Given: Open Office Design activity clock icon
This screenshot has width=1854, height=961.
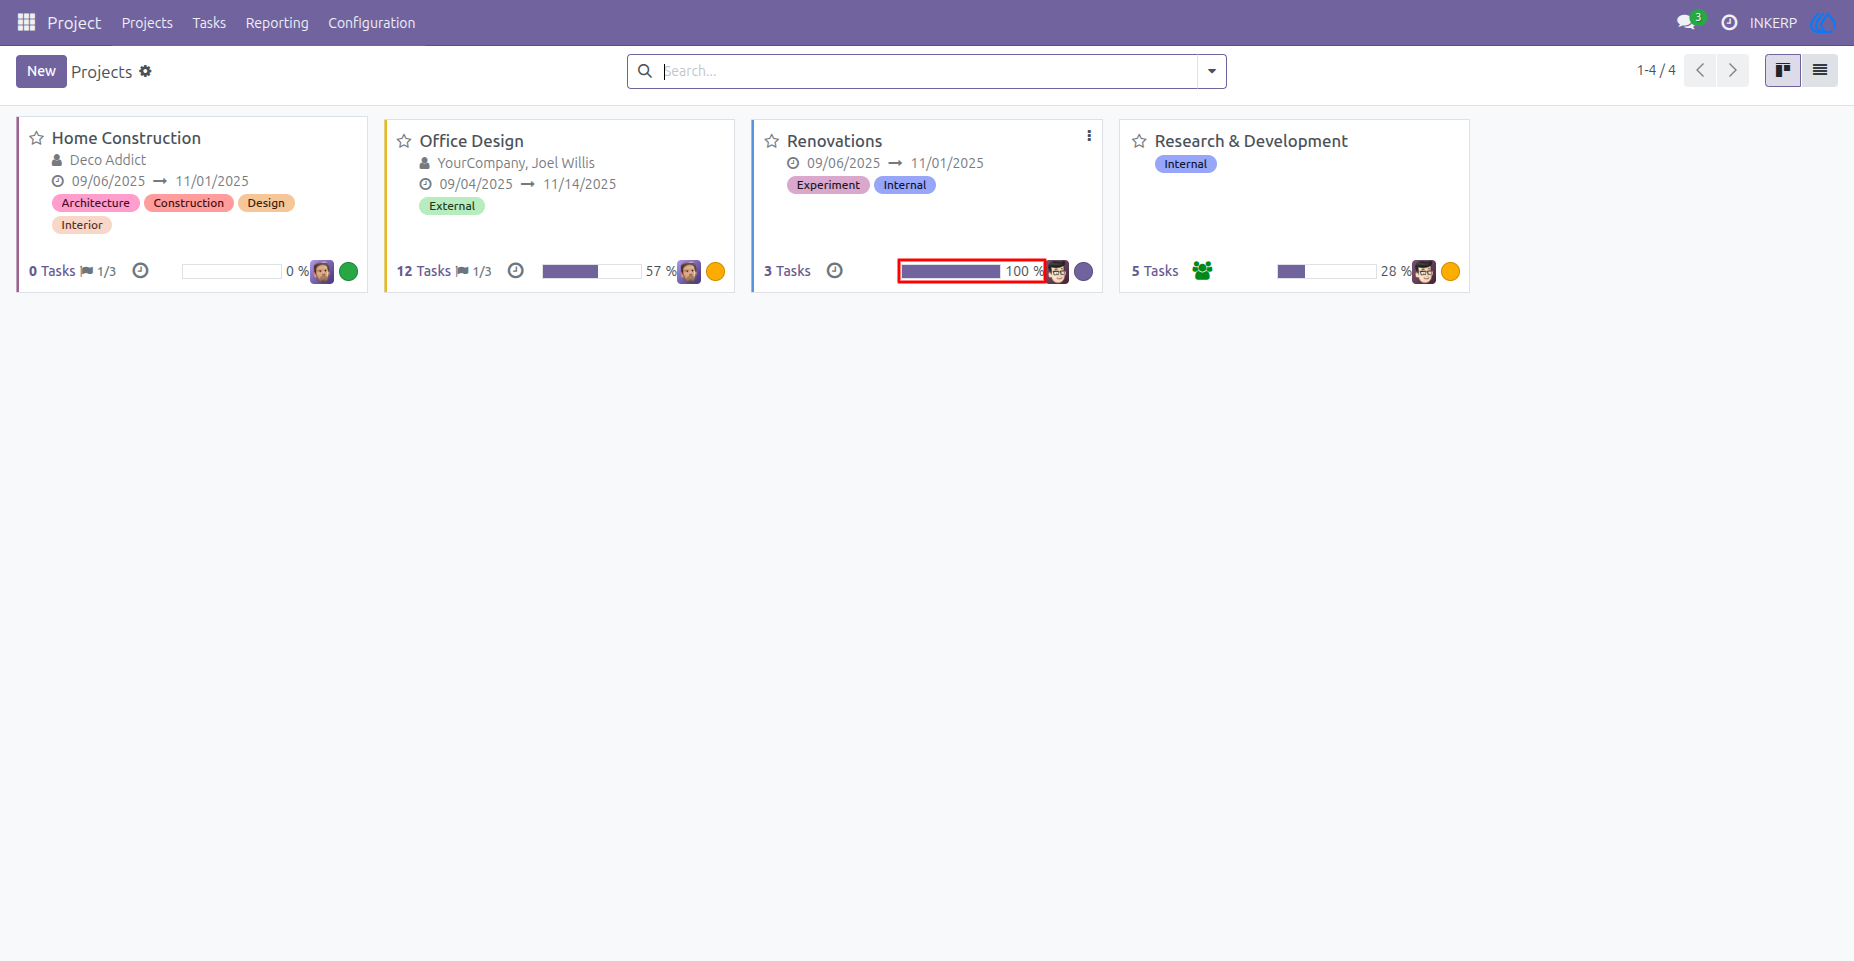Looking at the screenshot, I should (516, 271).
